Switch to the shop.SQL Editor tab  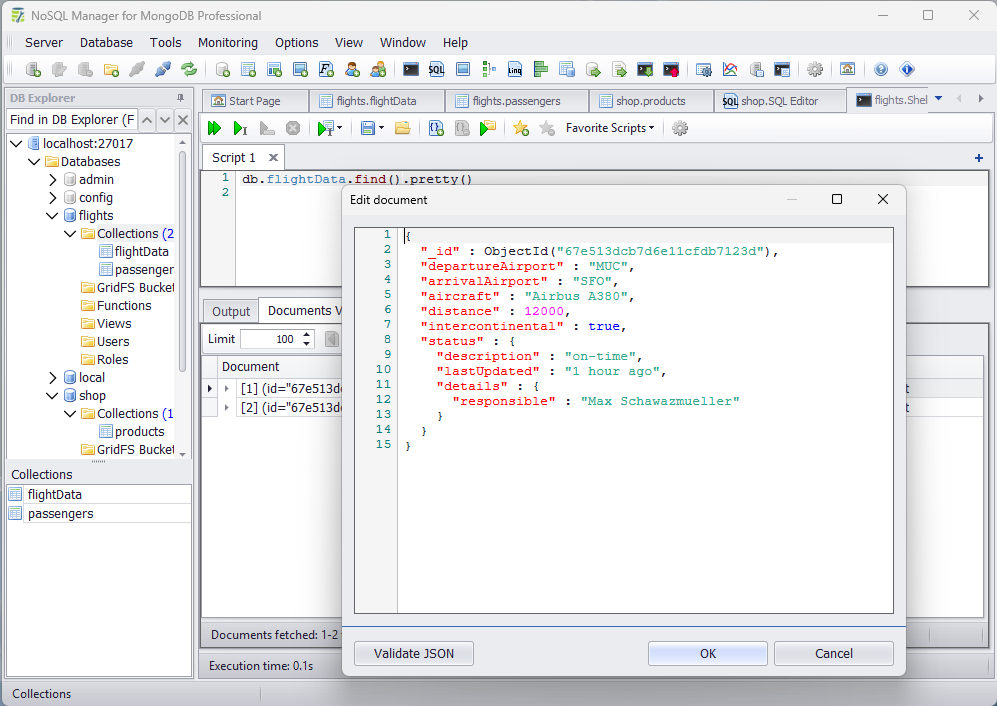780,101
